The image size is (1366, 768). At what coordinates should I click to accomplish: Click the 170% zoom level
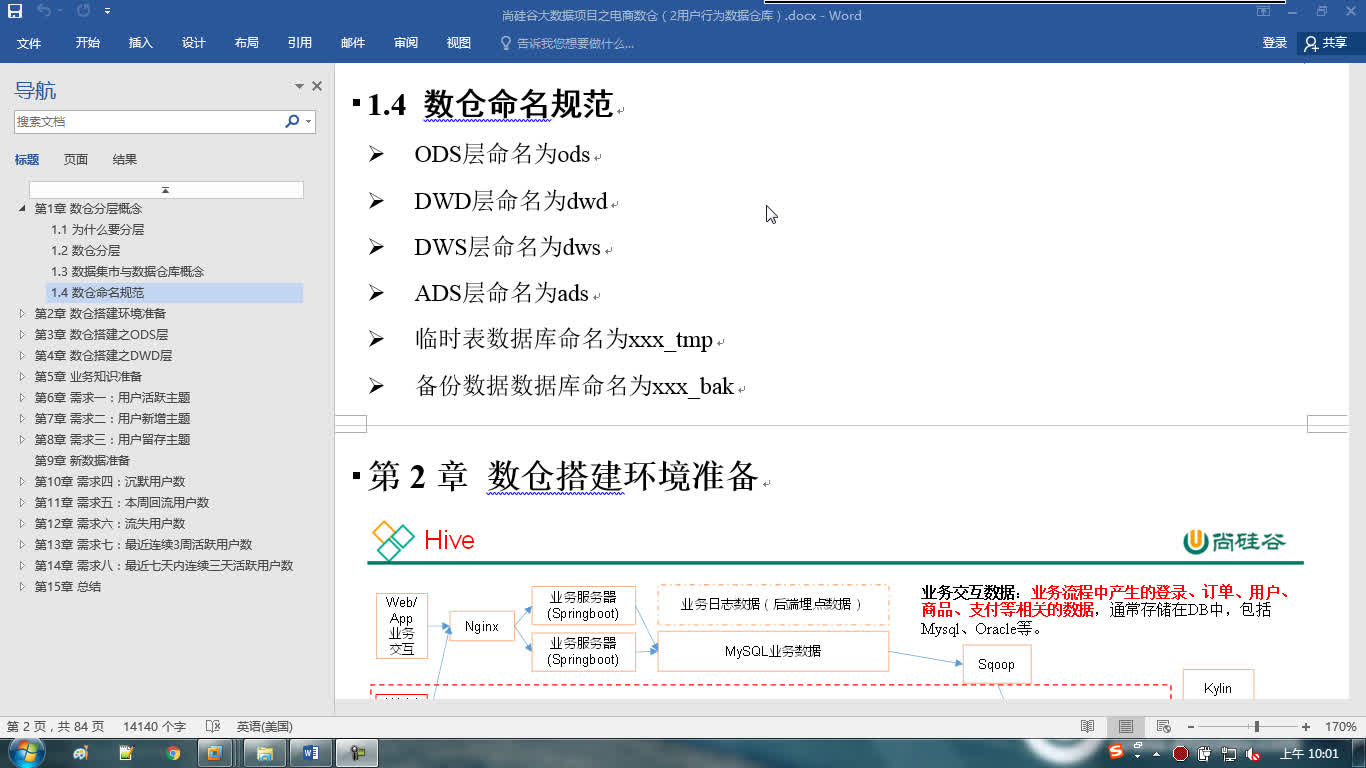1341,726
